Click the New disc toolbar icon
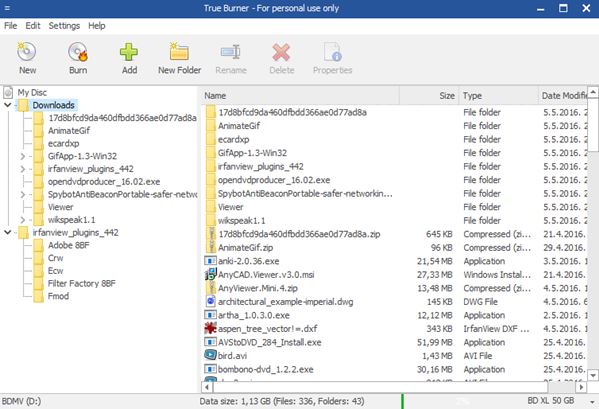This screenshot has height=409, width=599. [x=27, y=52]
